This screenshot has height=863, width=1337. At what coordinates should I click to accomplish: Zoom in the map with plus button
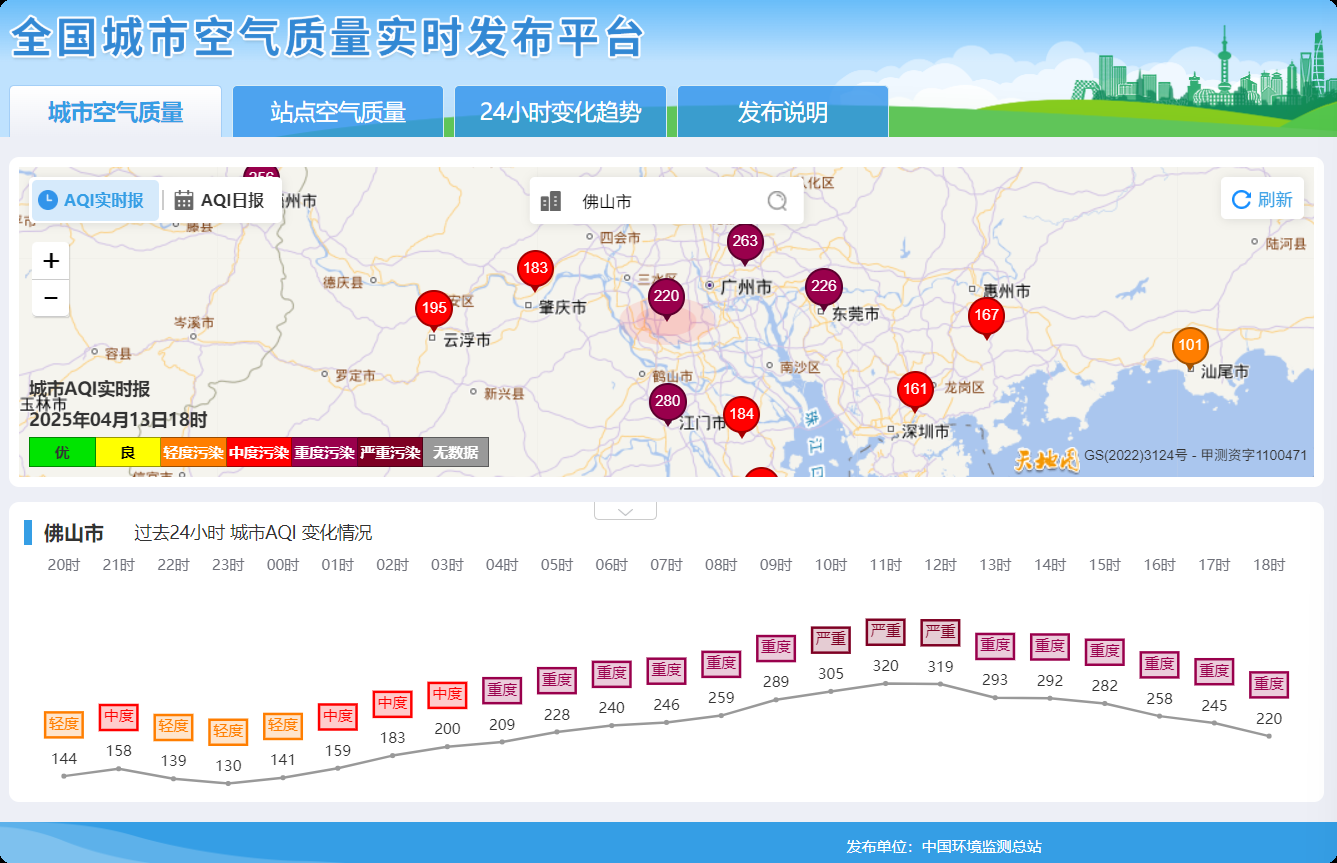click(51, 261)
